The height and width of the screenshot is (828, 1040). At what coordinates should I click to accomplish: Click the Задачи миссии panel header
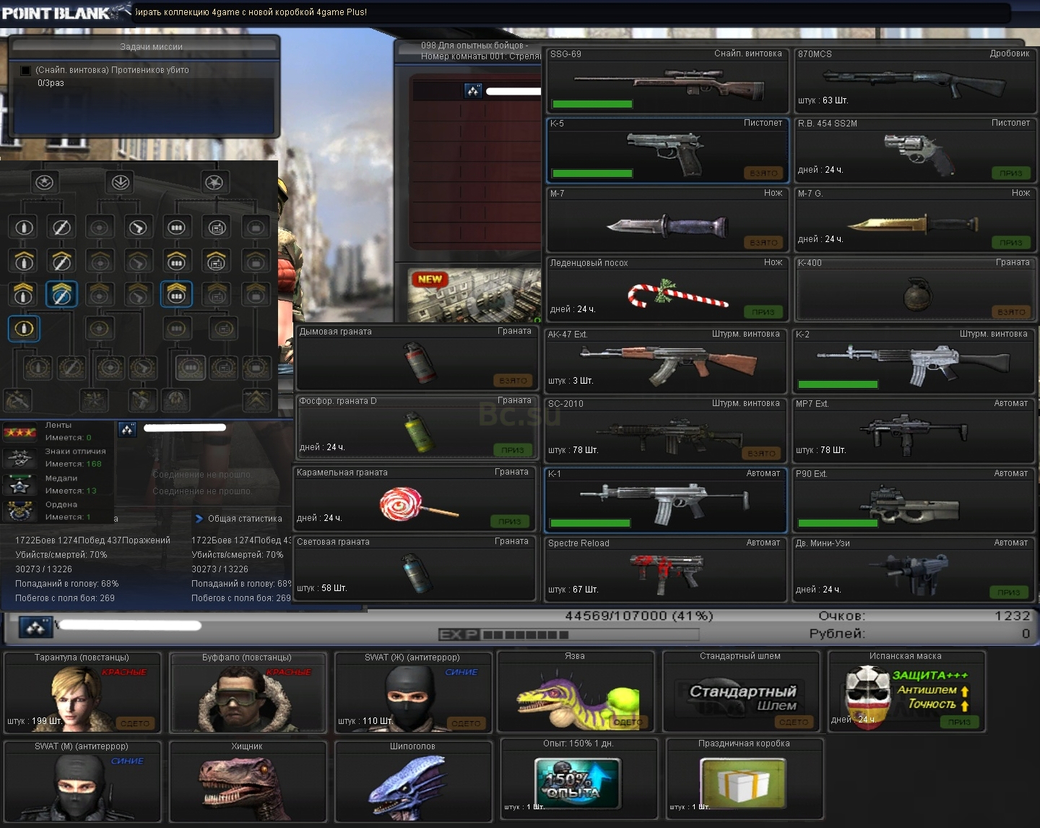coord(145,46)
